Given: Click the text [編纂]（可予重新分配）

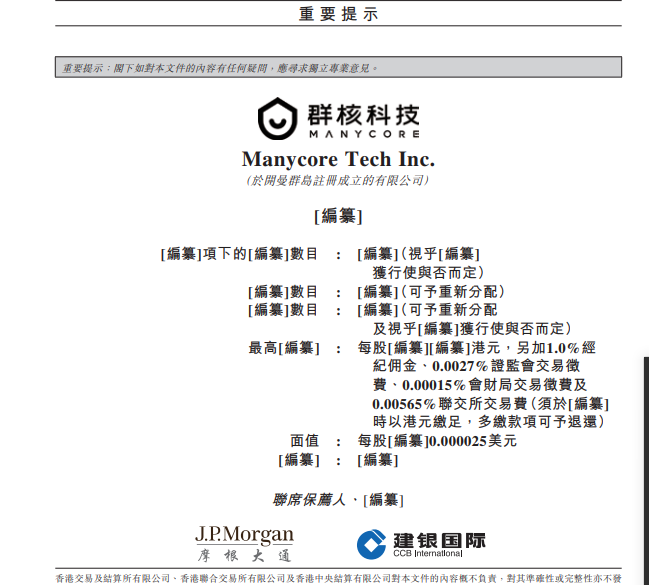Looking at the screenshot, I should click(x=431, y=291).
